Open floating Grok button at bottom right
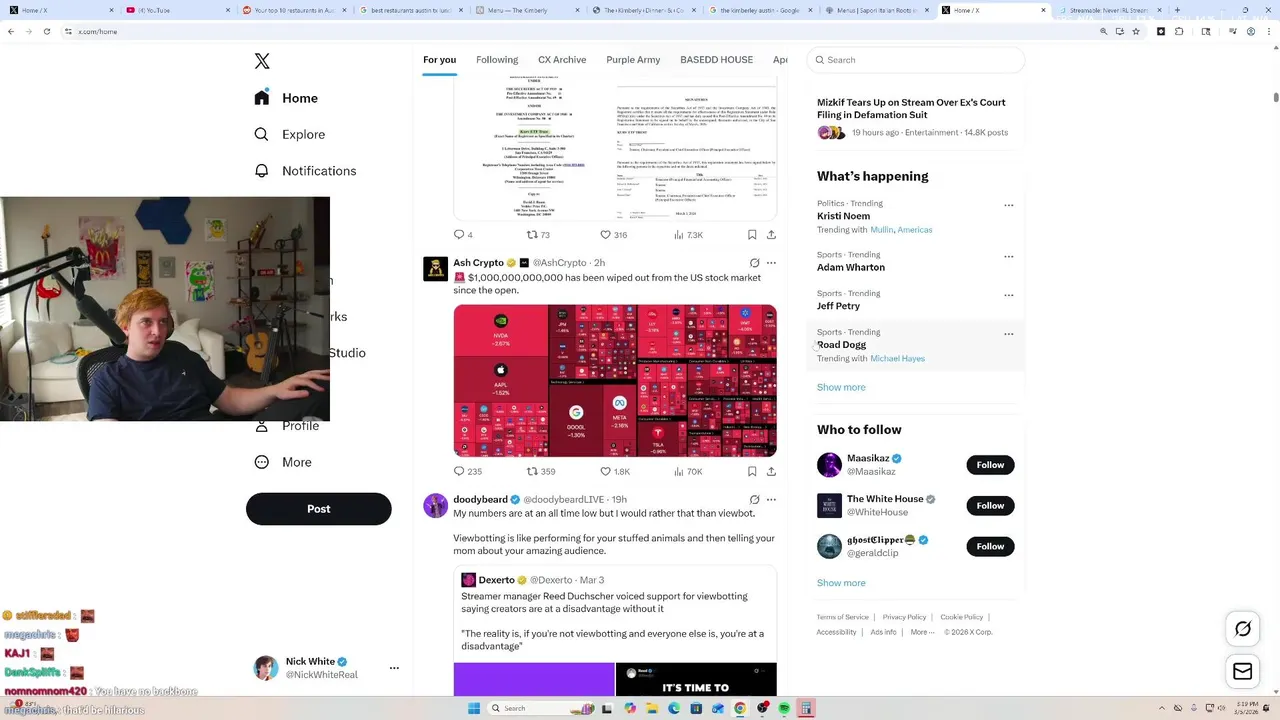 click(x=1243, y=629)
